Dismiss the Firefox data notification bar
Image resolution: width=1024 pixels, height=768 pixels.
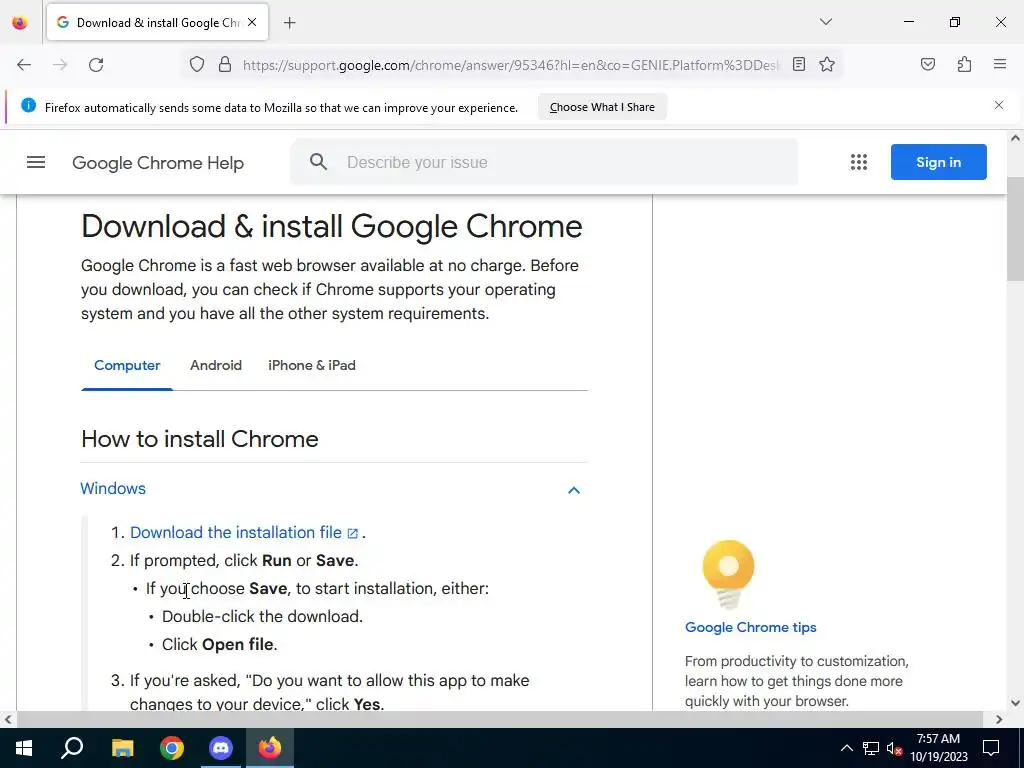[999, 105]
